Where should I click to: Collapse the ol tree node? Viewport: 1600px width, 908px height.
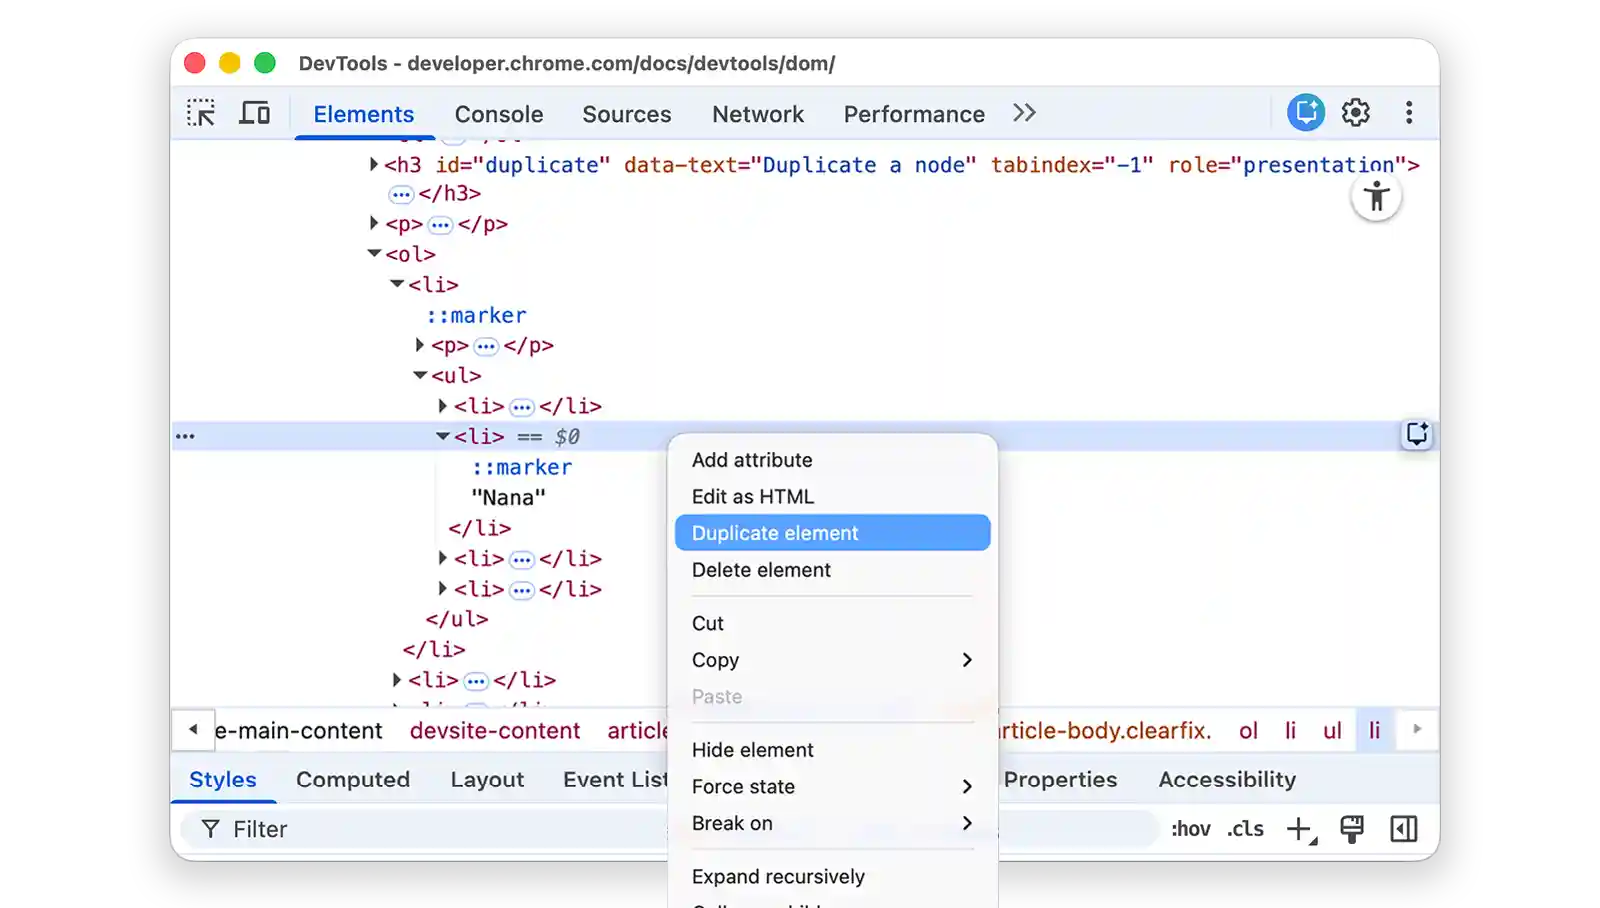(372, 253)
